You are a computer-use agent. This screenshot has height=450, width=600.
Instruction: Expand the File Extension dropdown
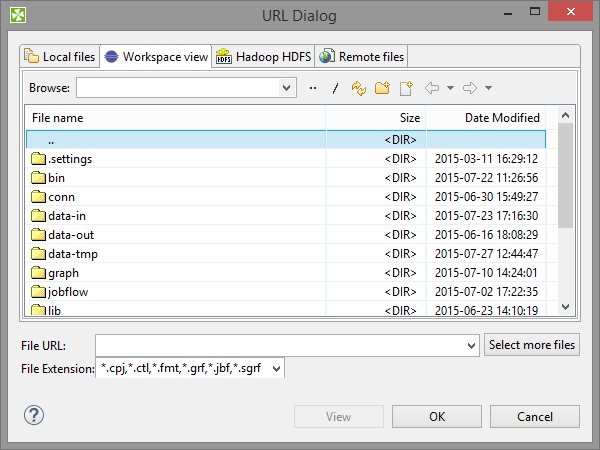(x=276, y=369)
